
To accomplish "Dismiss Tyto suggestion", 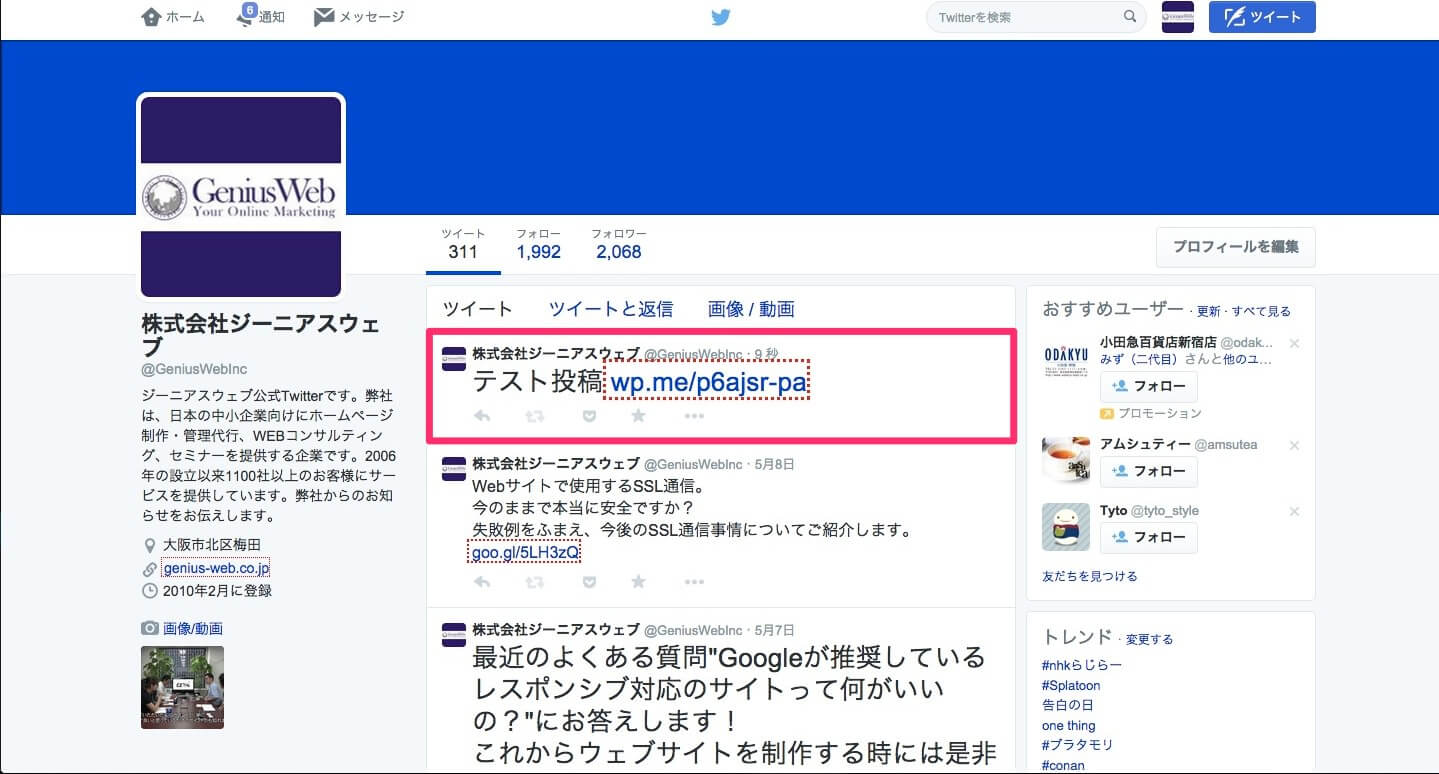I will coord(1294,511).
